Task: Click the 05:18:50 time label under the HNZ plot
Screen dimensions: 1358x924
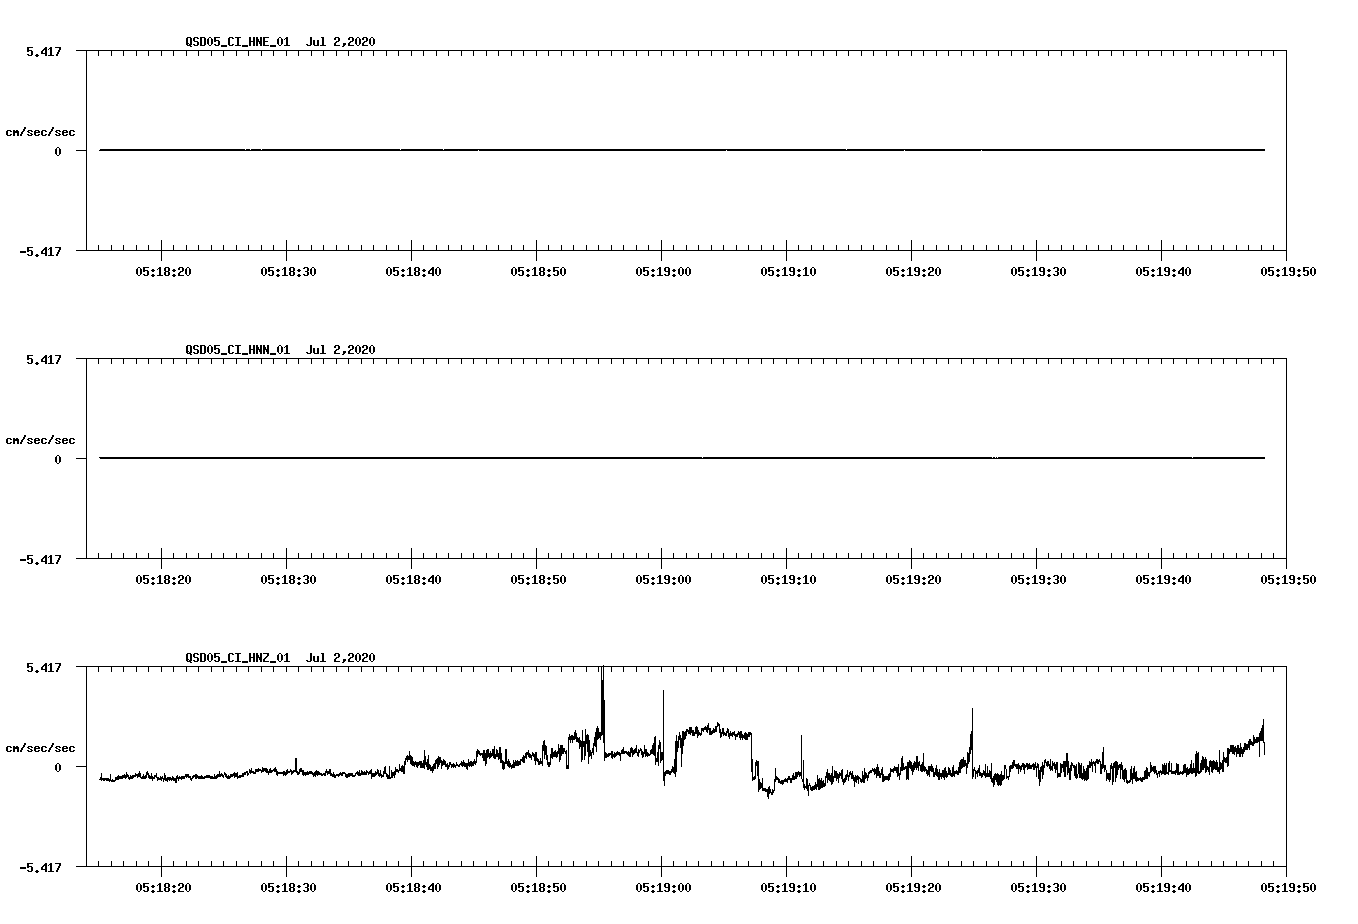Action: (x=537, y=887)
